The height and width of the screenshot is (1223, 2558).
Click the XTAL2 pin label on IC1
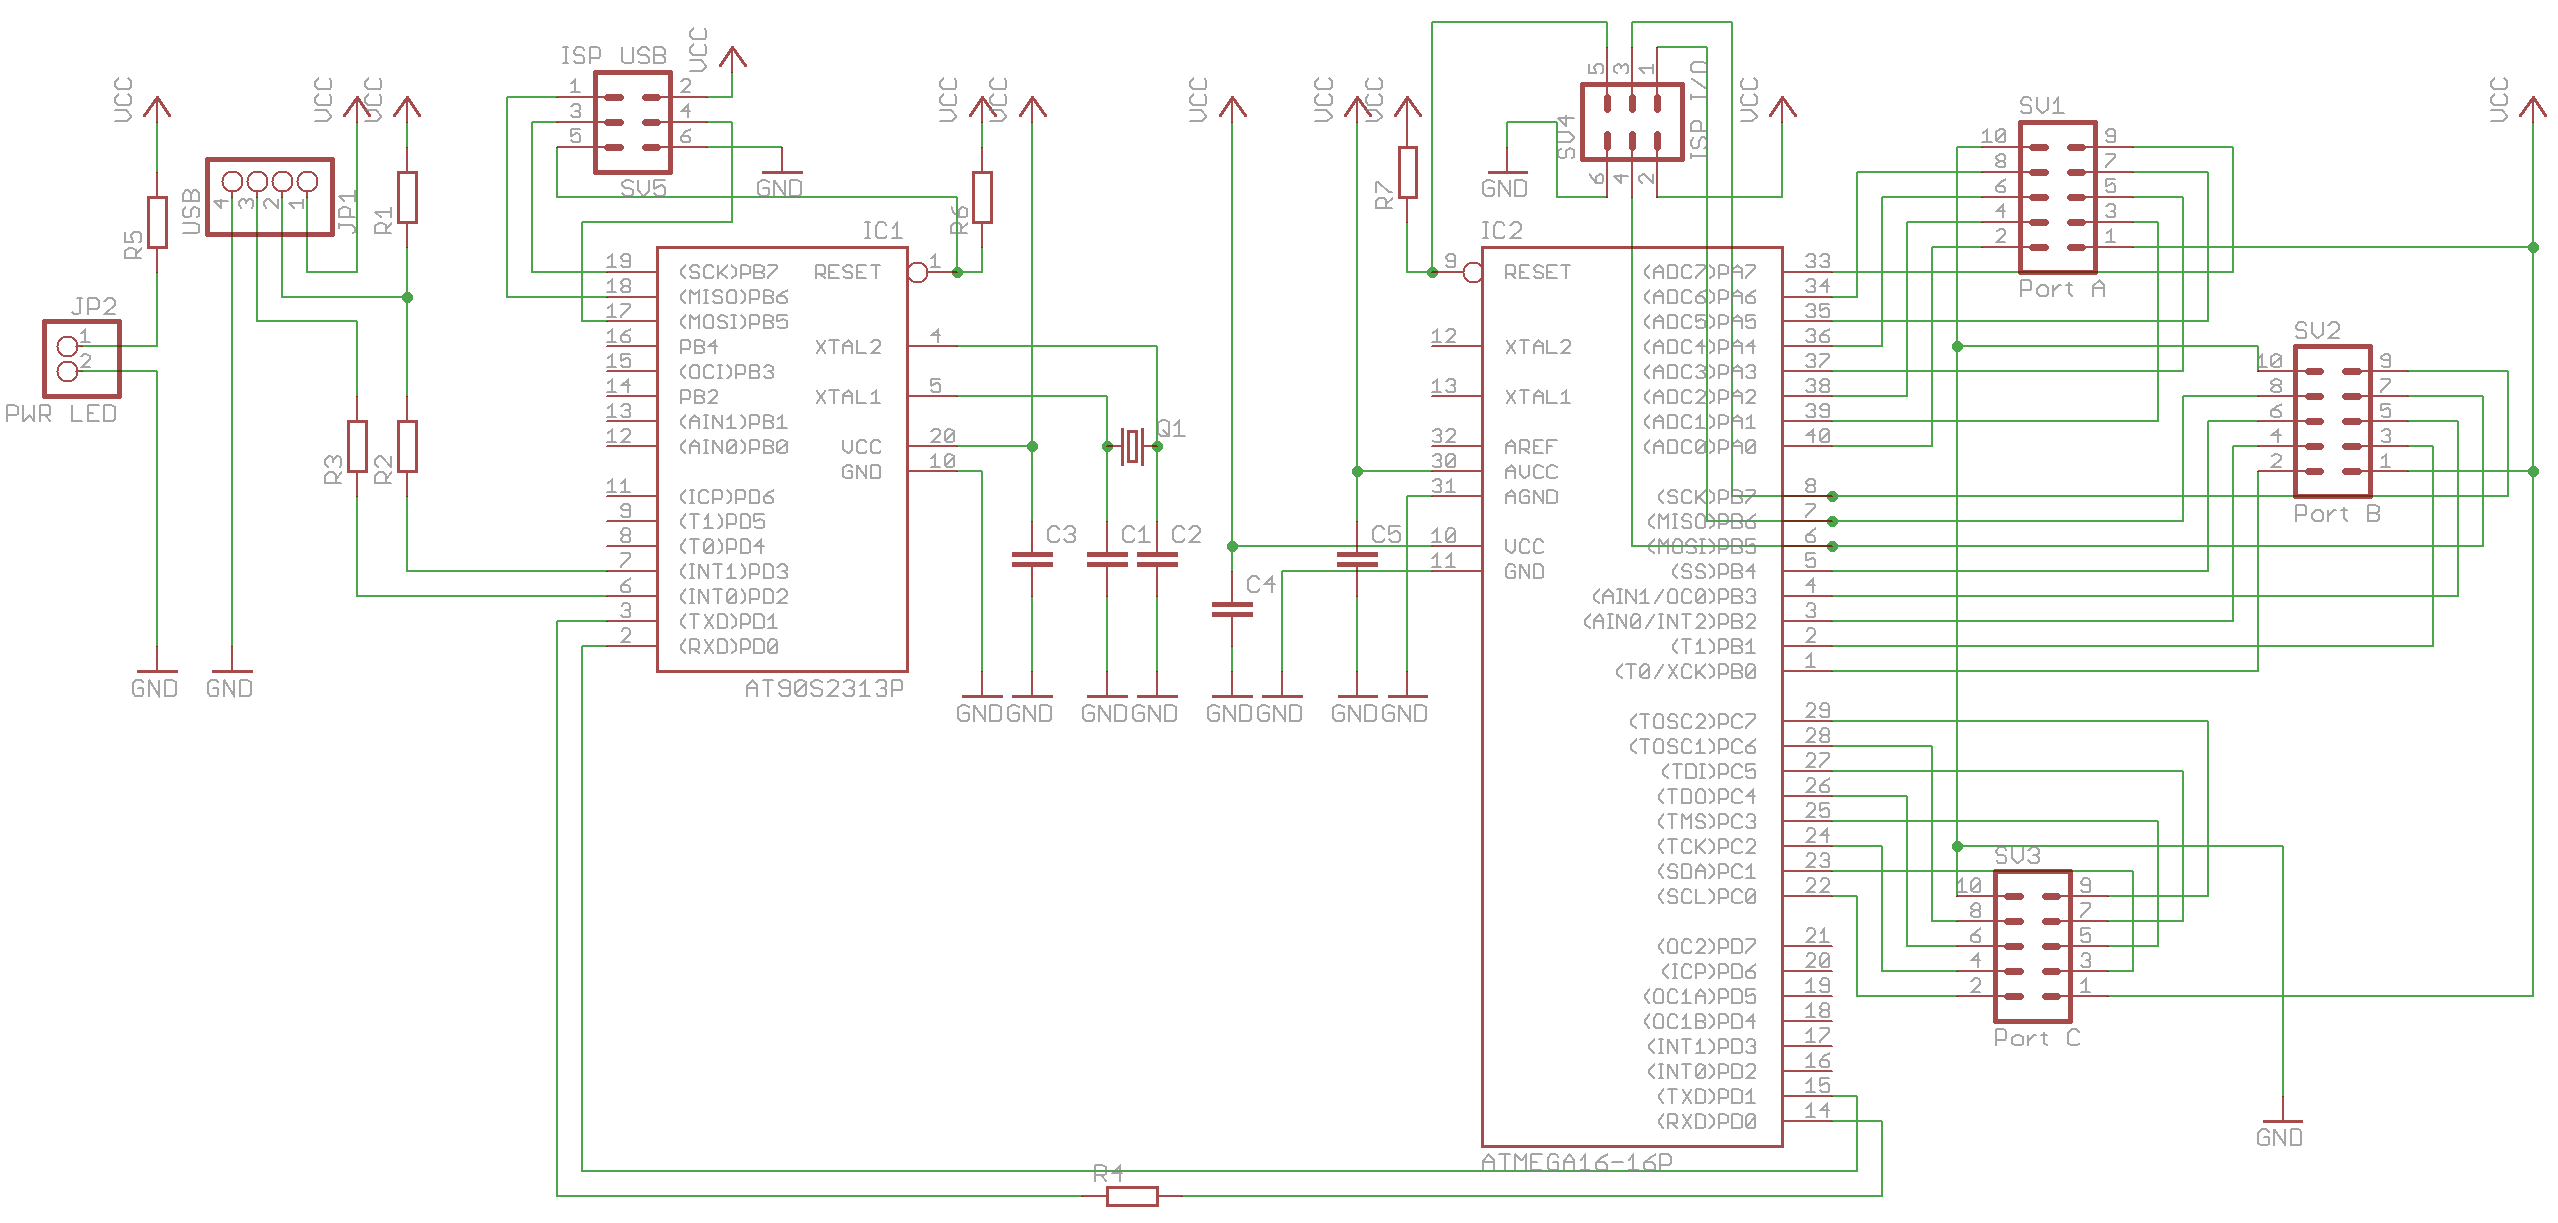[848, 347]
